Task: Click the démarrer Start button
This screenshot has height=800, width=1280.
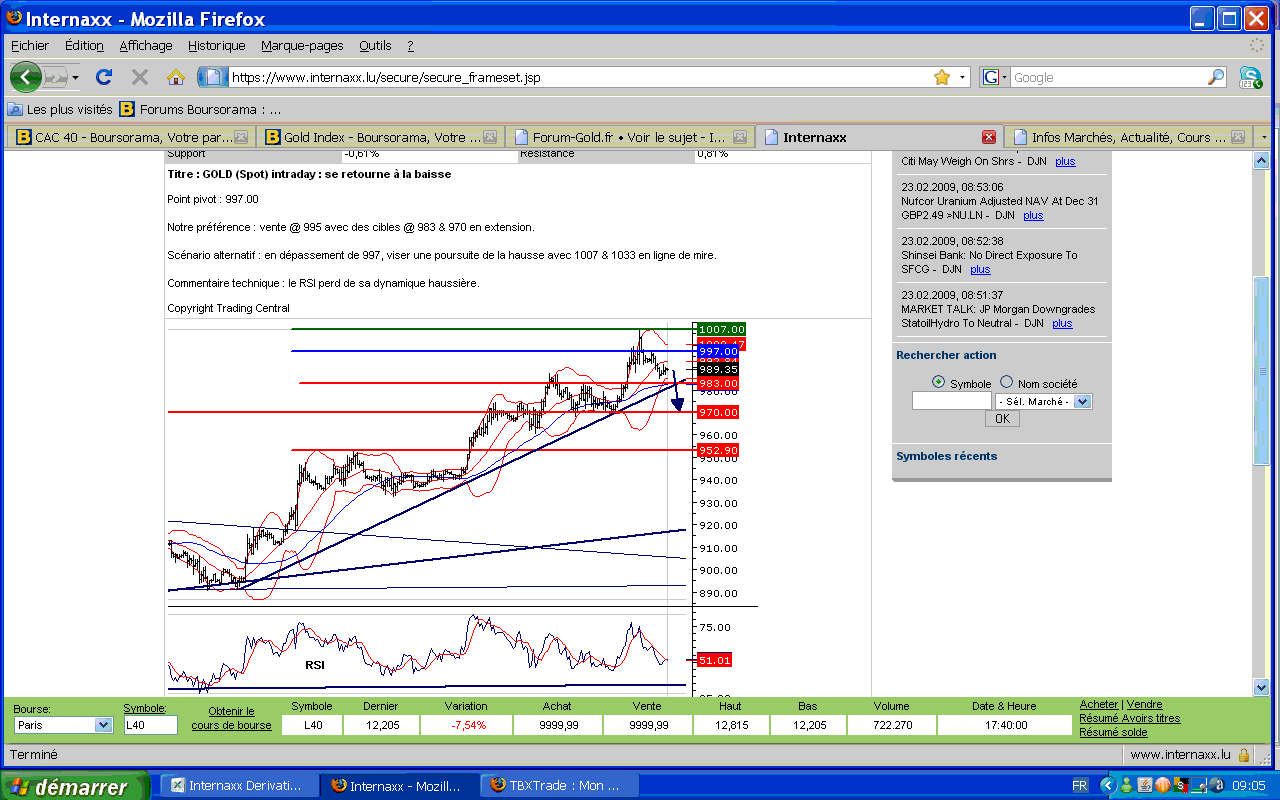Action: click(x=74, y=786)
